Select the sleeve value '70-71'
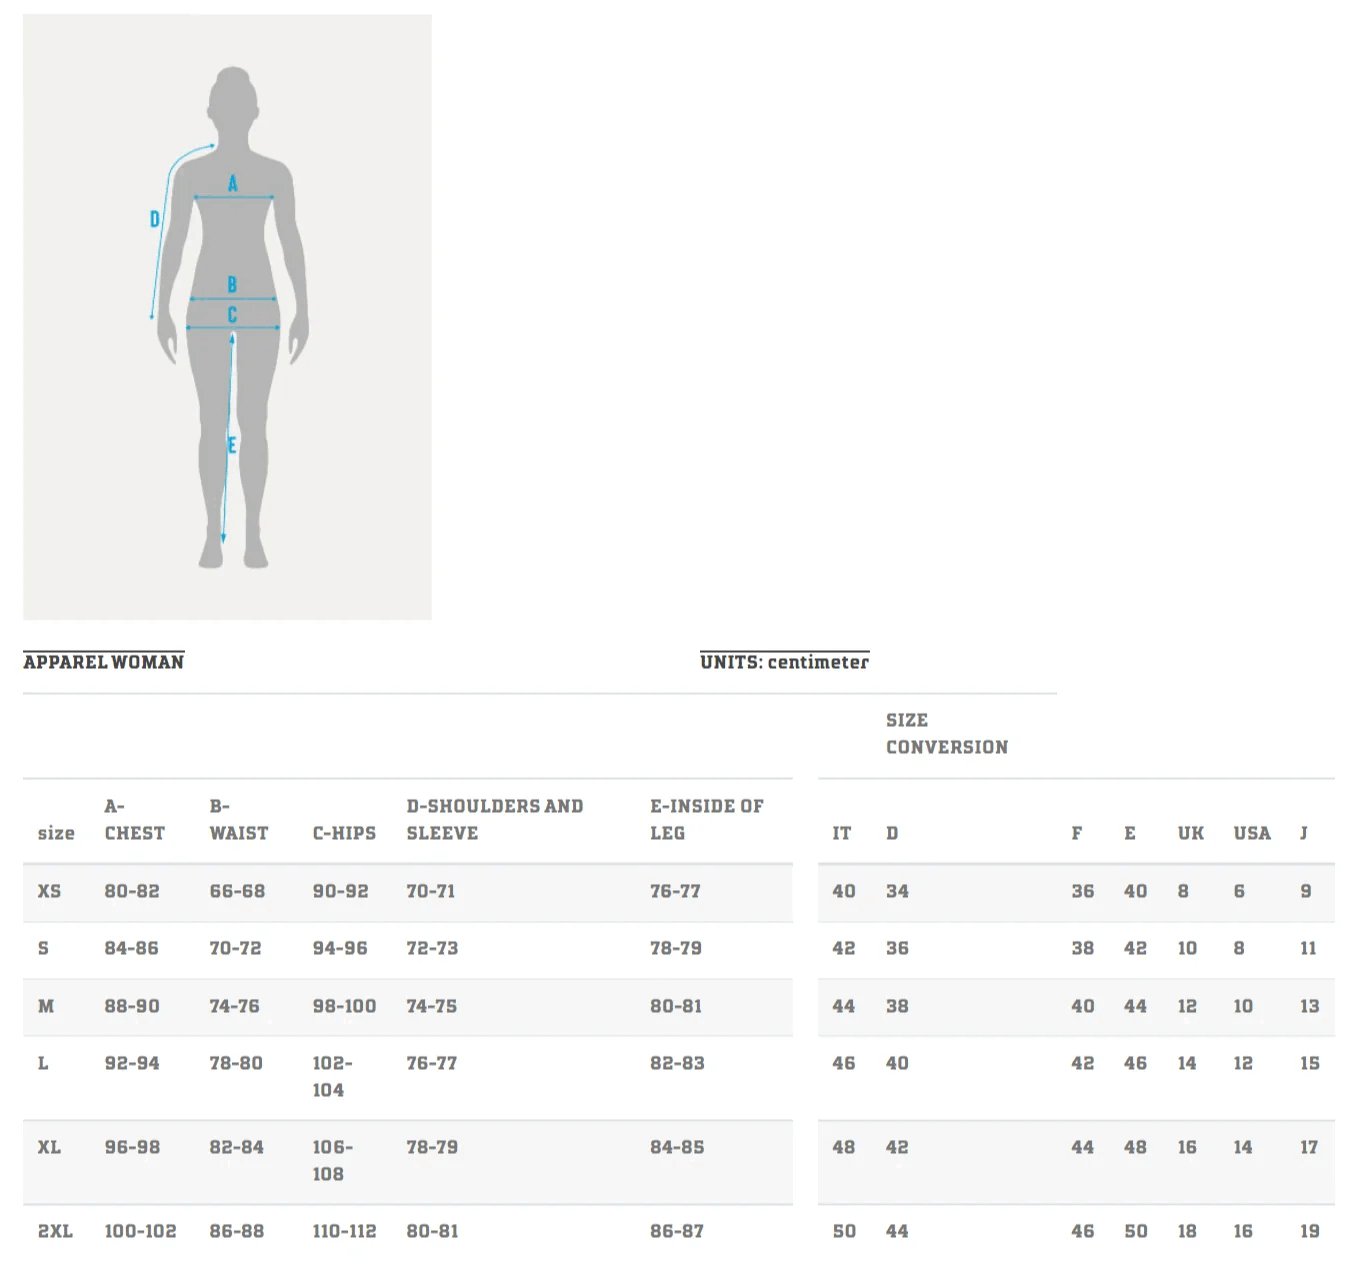This screenshot has width=1350, height=1270. click(431, 891)
